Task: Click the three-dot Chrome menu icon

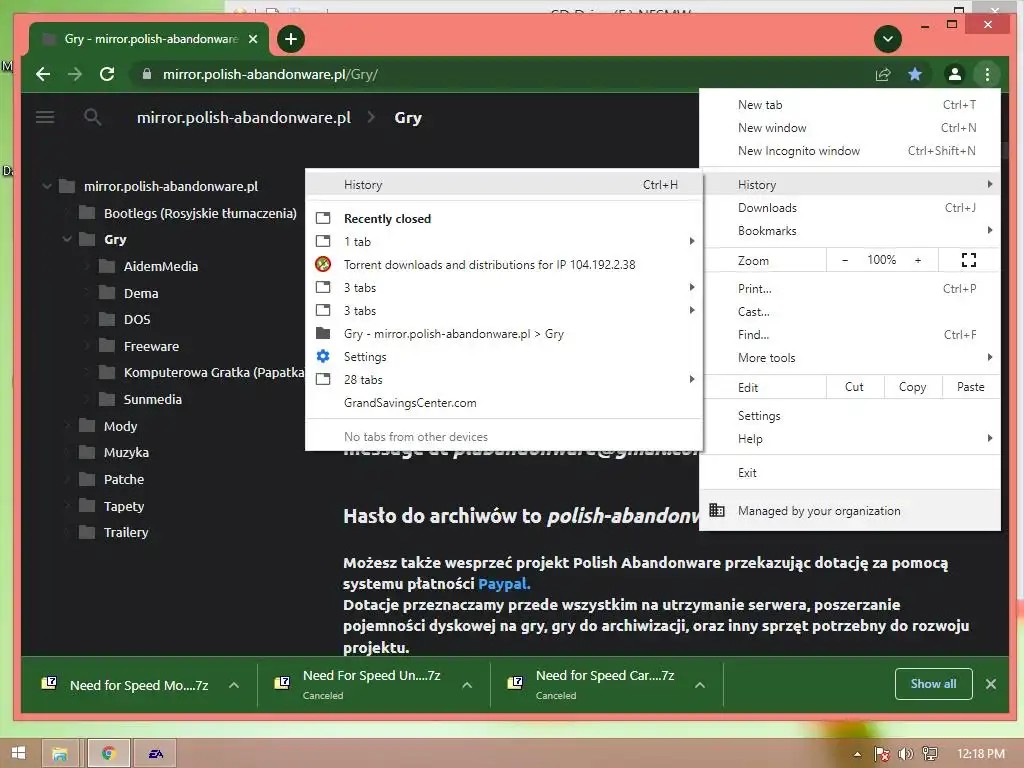Action: [987, 74]
